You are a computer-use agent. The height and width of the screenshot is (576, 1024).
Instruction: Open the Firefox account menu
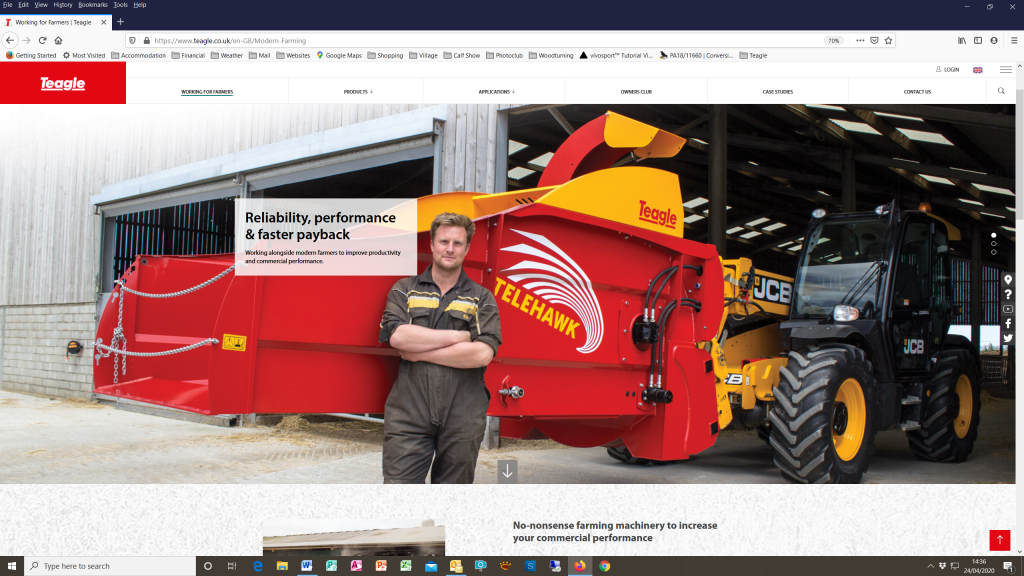pos(994,40)
